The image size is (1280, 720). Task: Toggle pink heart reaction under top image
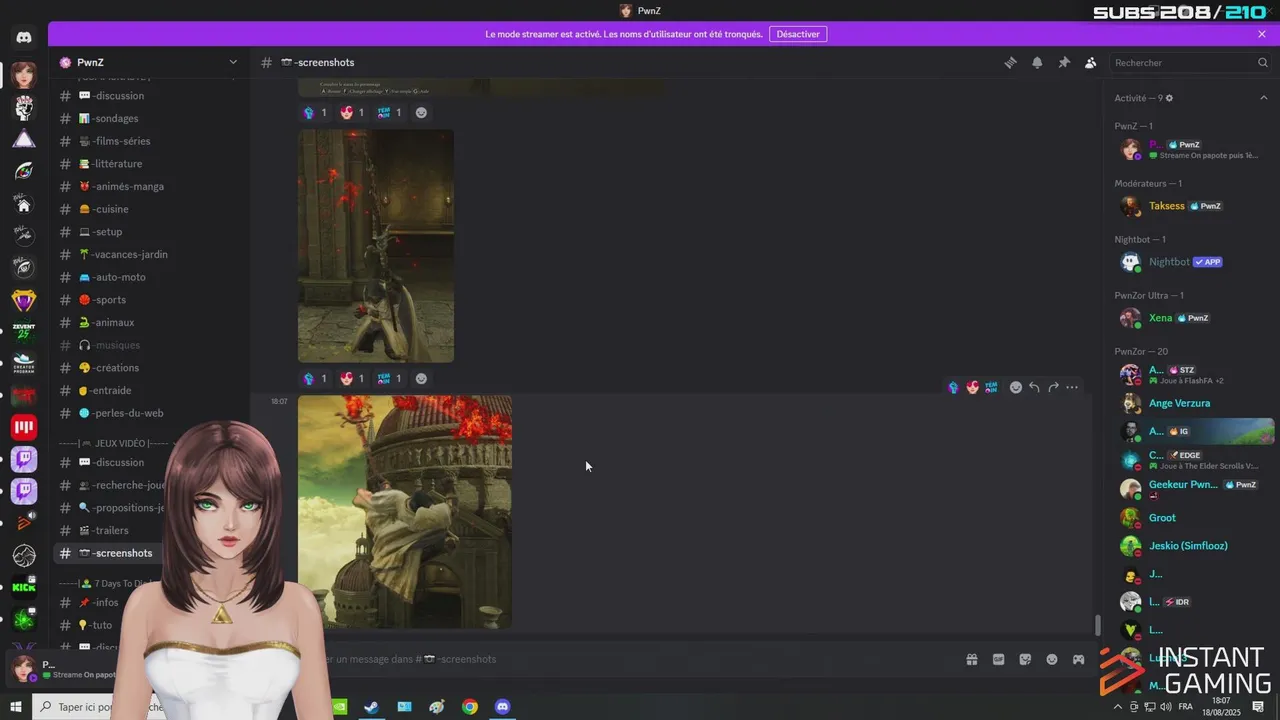353,112
